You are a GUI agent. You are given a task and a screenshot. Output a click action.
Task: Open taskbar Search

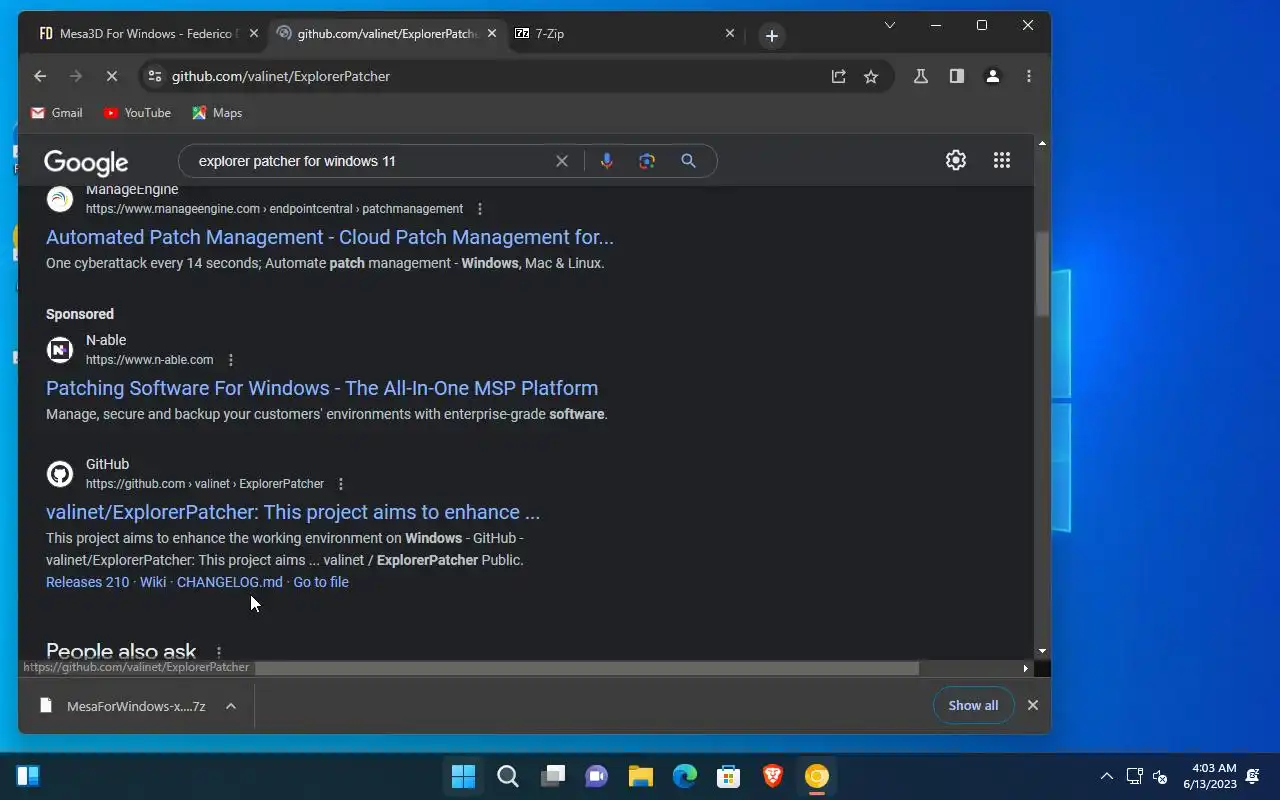(508, 776)
